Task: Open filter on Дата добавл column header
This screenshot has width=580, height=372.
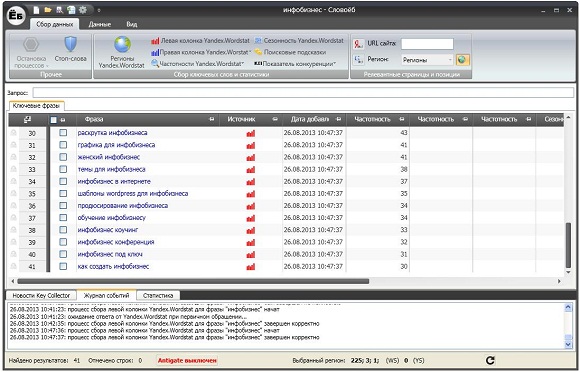Action: tap(338, 119)
